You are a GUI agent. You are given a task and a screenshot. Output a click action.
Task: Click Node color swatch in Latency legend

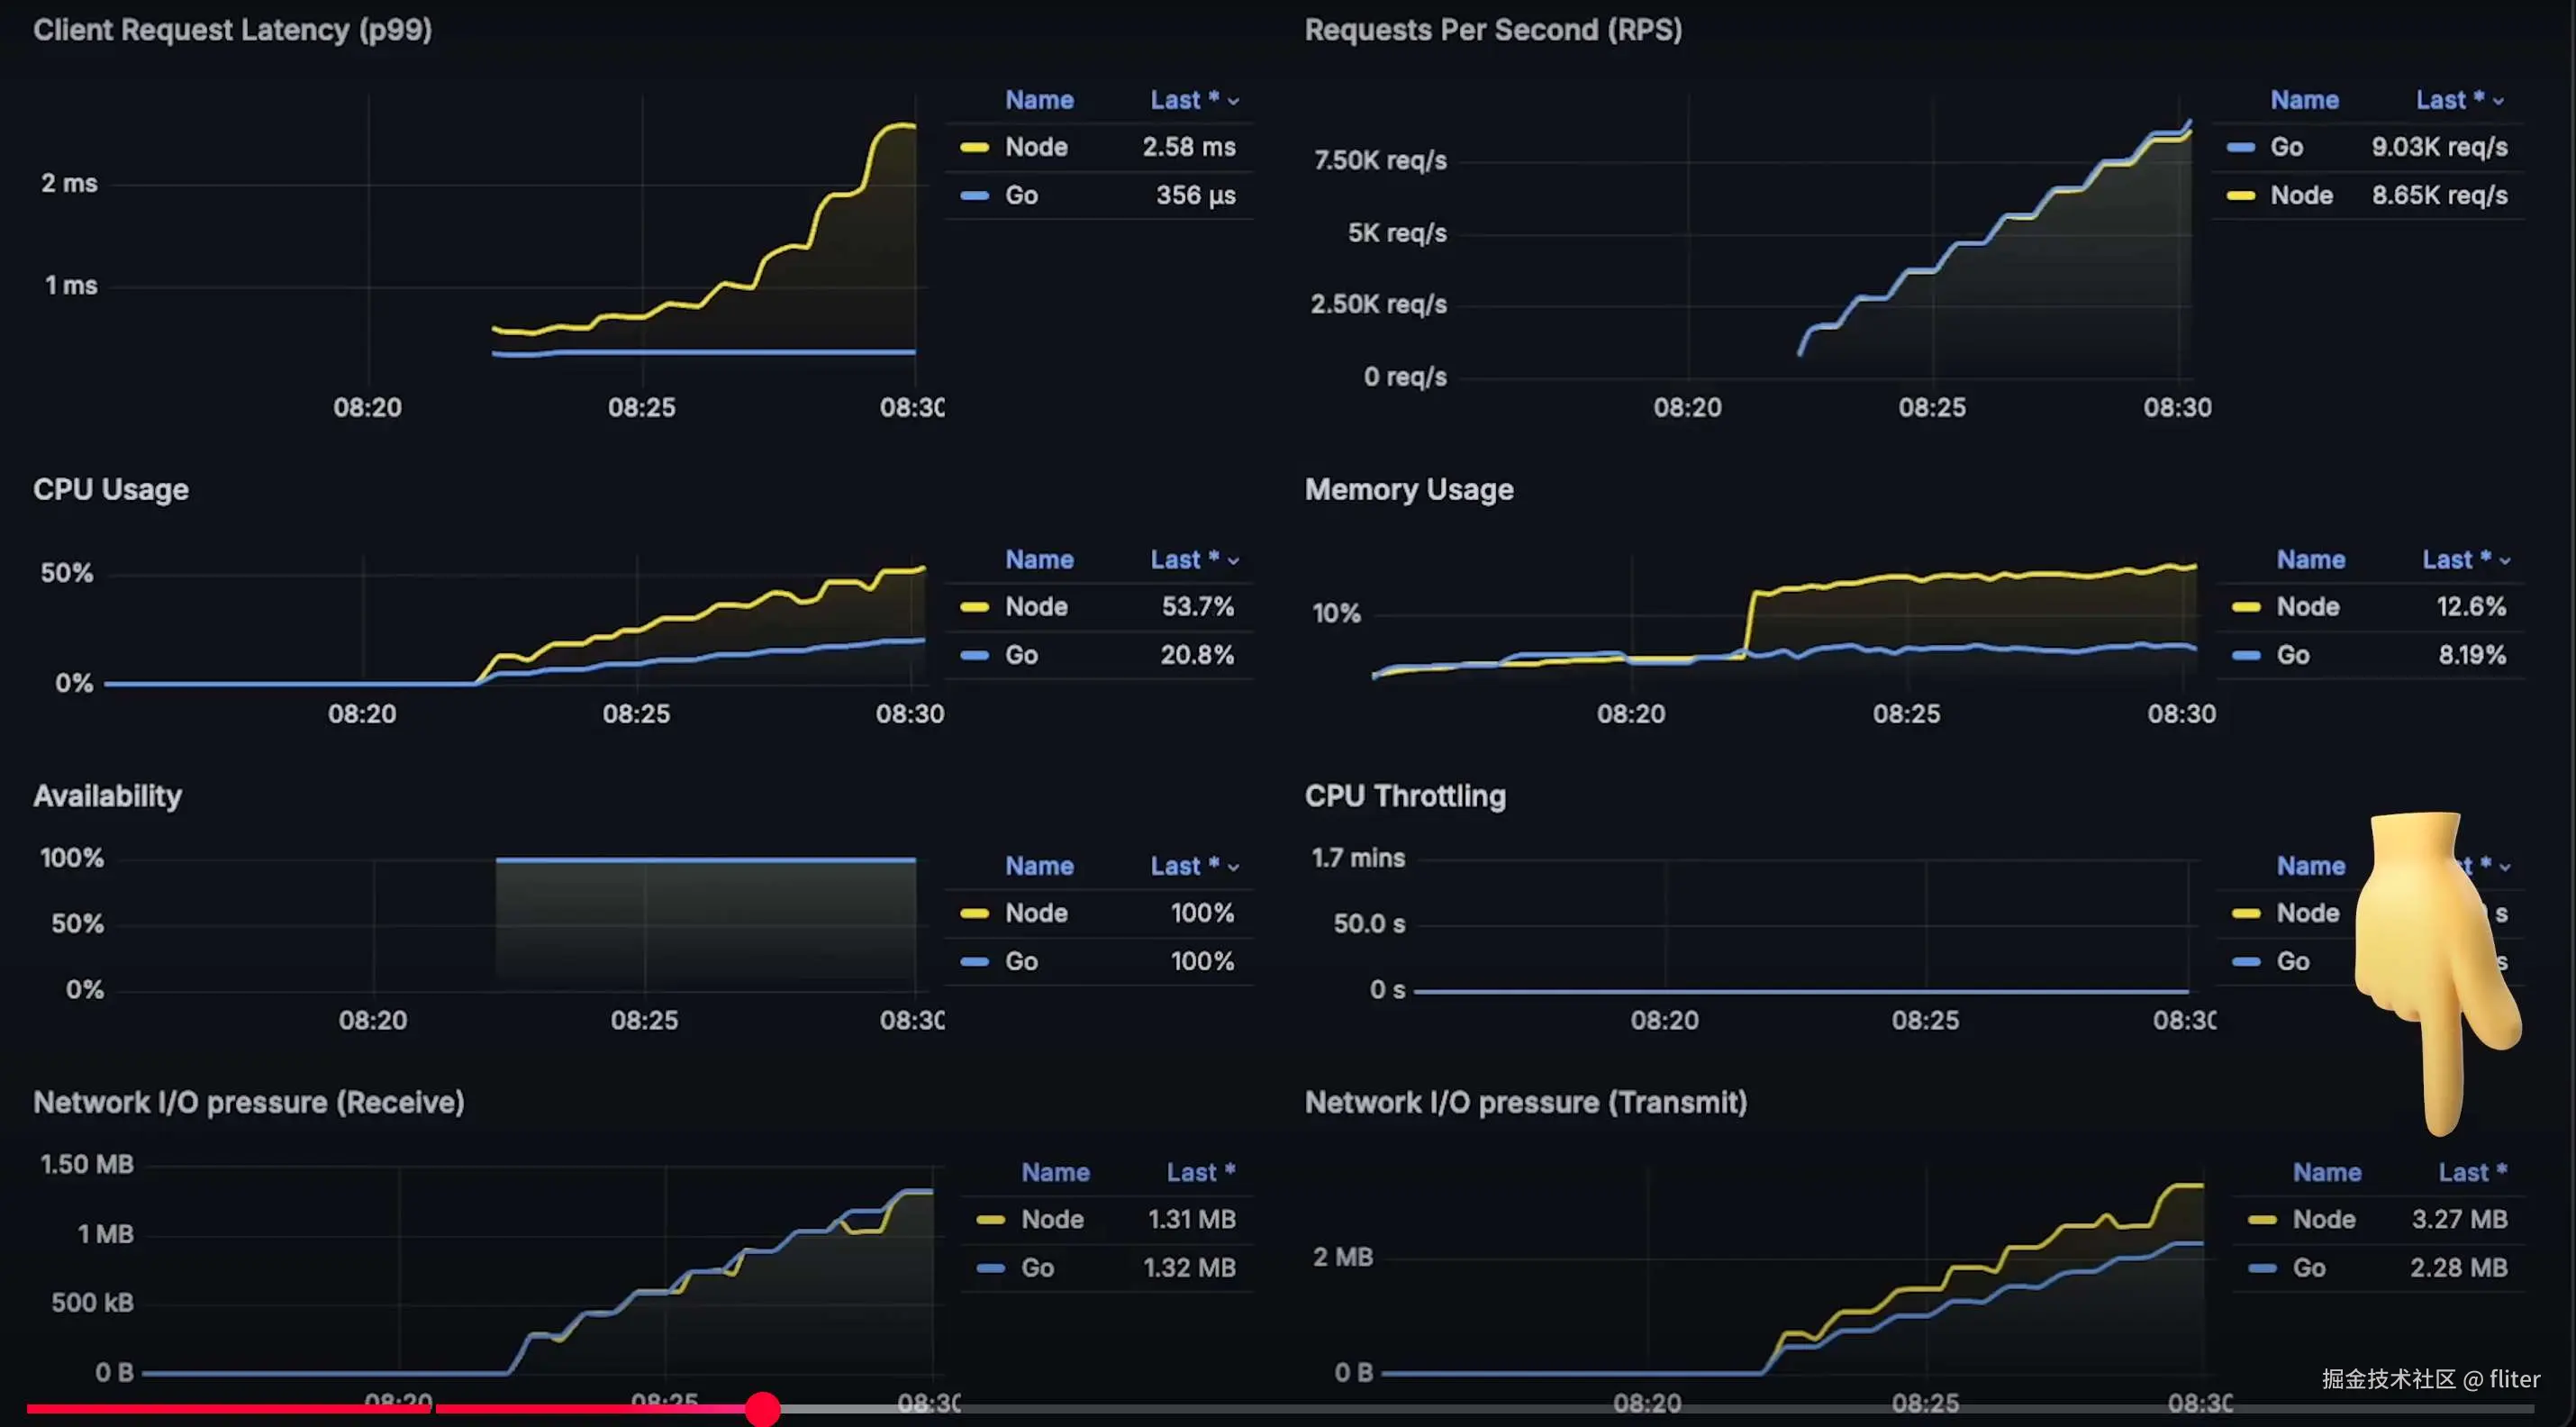coord(974,148)
